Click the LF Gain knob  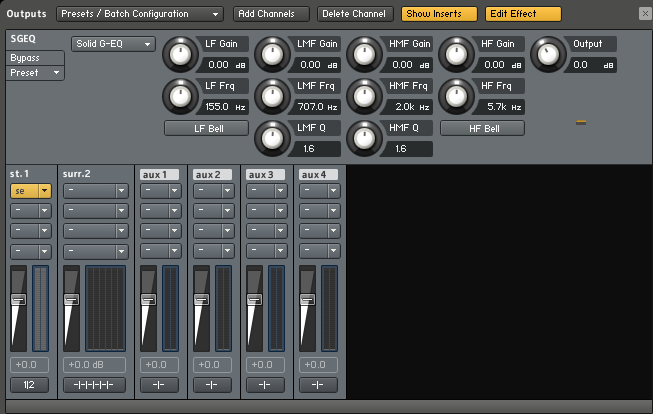[x=180, y=55]
